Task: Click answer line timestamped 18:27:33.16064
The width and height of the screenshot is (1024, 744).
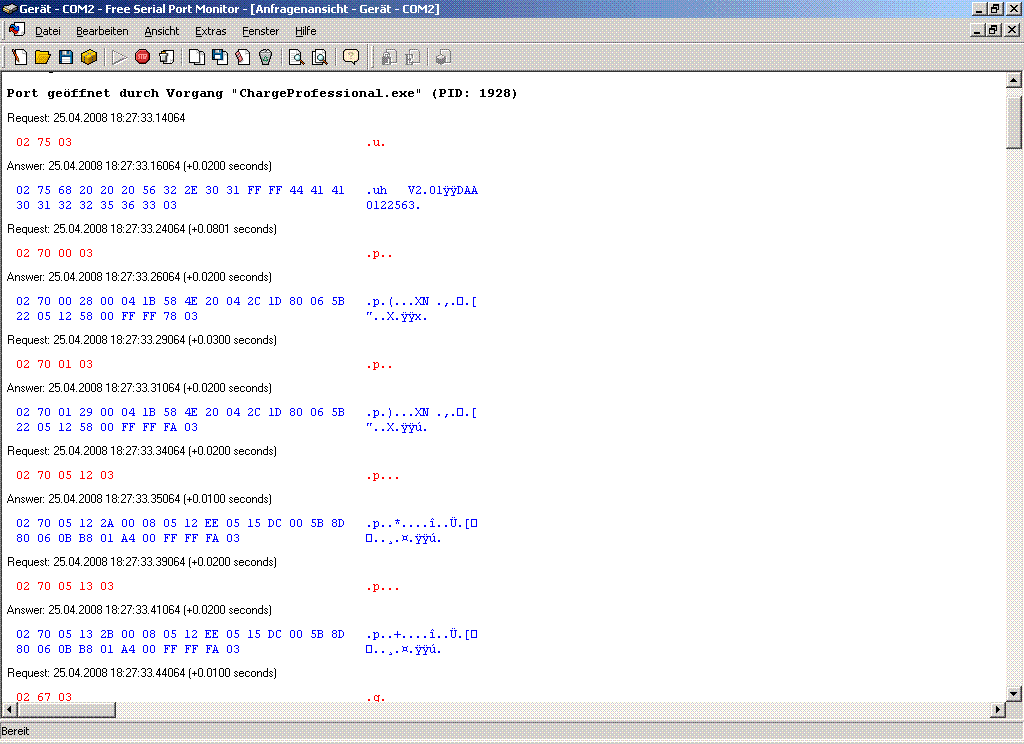Action: point(139,166)
